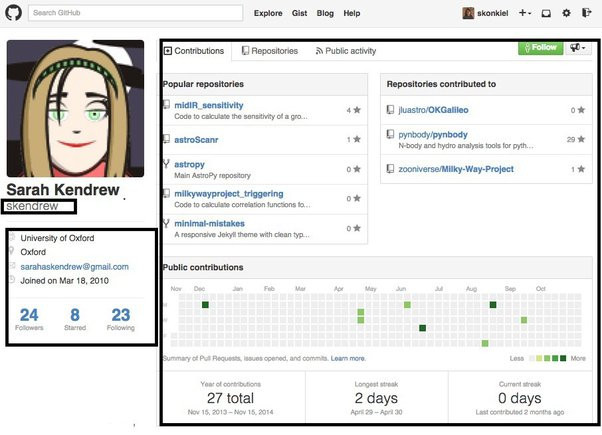Open account settings gear icon
Image resolution: width=602 pixels, height=435 pixels.
click(x=566, y=14)
